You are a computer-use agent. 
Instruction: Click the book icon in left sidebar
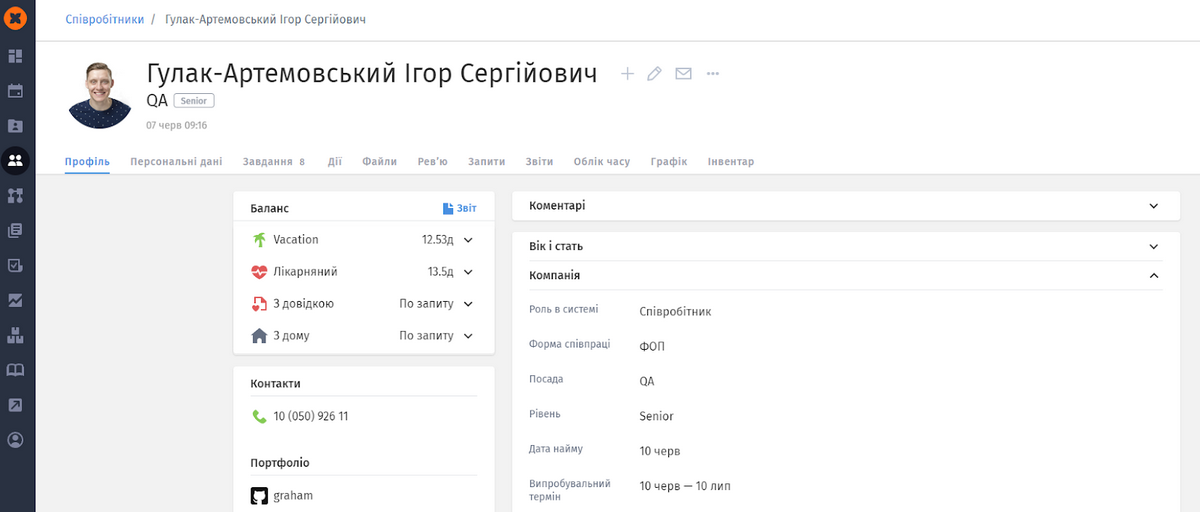pyautogui.click(x=16, y=370)
